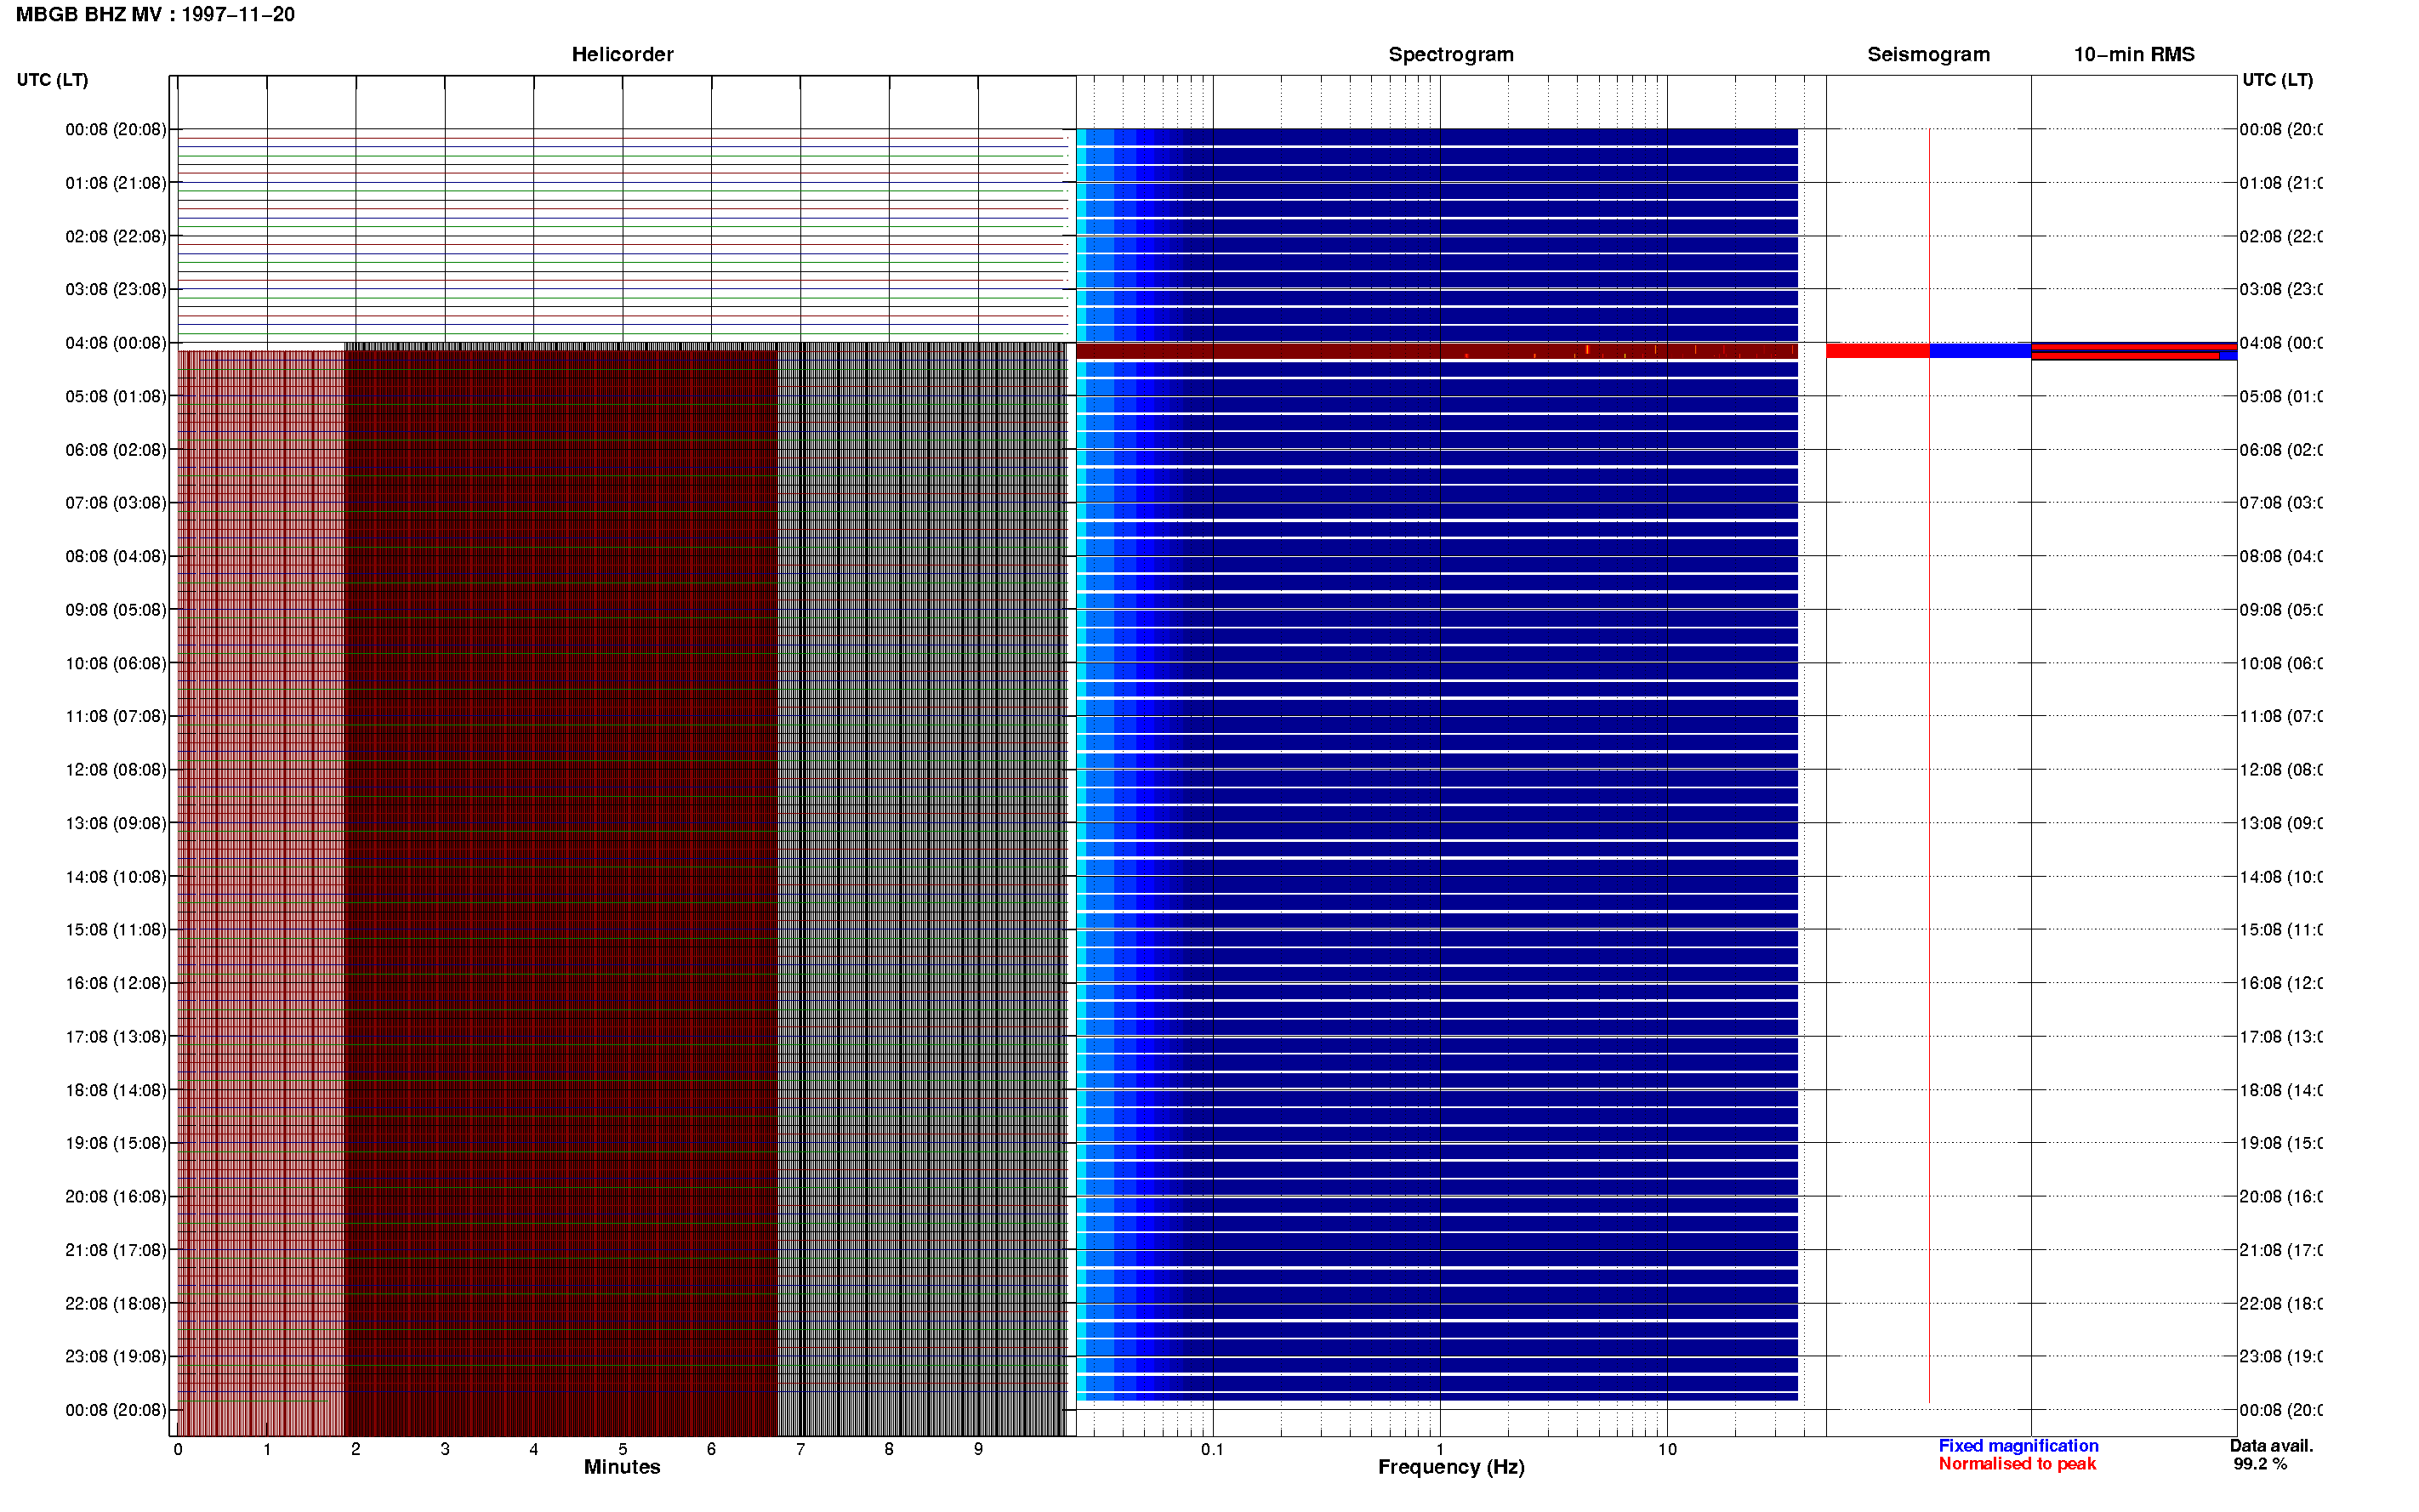
Task: Click the 'Fixed magnification' blue legend text
Action: (x=2018, y=1446)
